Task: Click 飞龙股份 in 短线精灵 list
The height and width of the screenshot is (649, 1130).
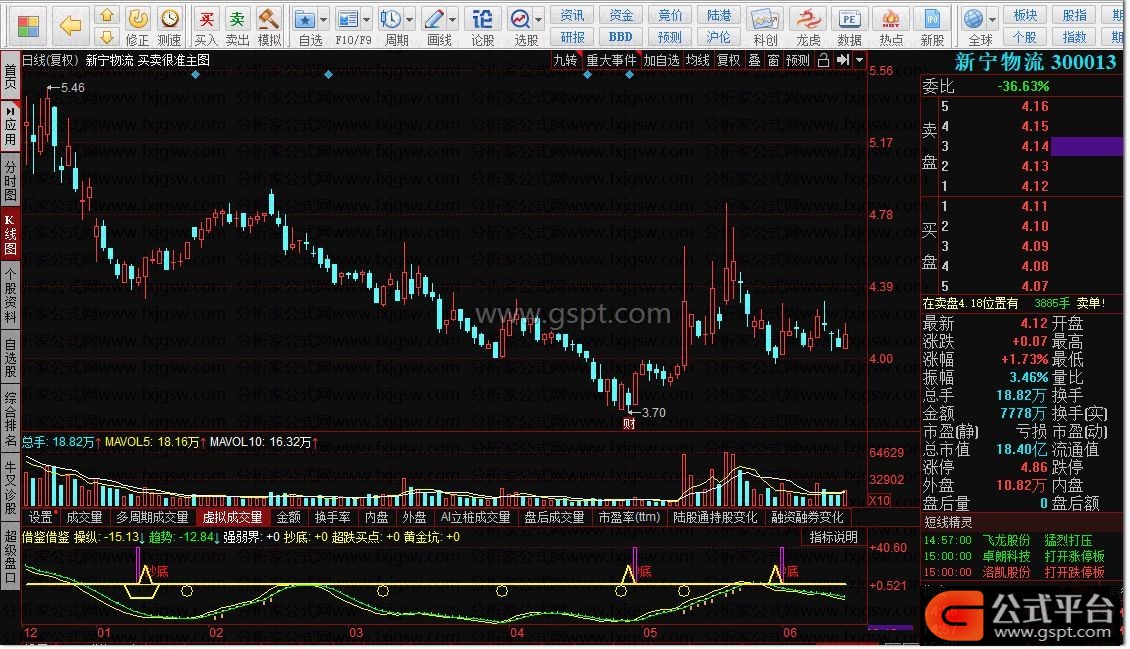Action: tap(1006, 540)
